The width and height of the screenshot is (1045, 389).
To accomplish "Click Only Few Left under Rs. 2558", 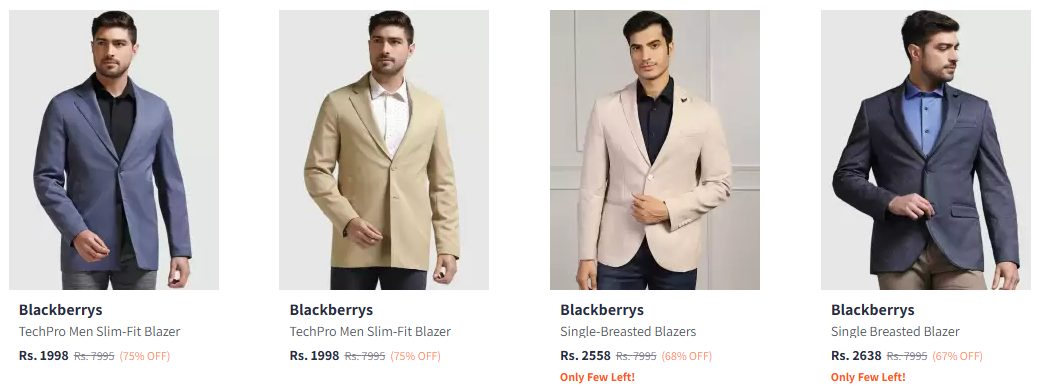I will pyautogui.click(x=597, y=377).
